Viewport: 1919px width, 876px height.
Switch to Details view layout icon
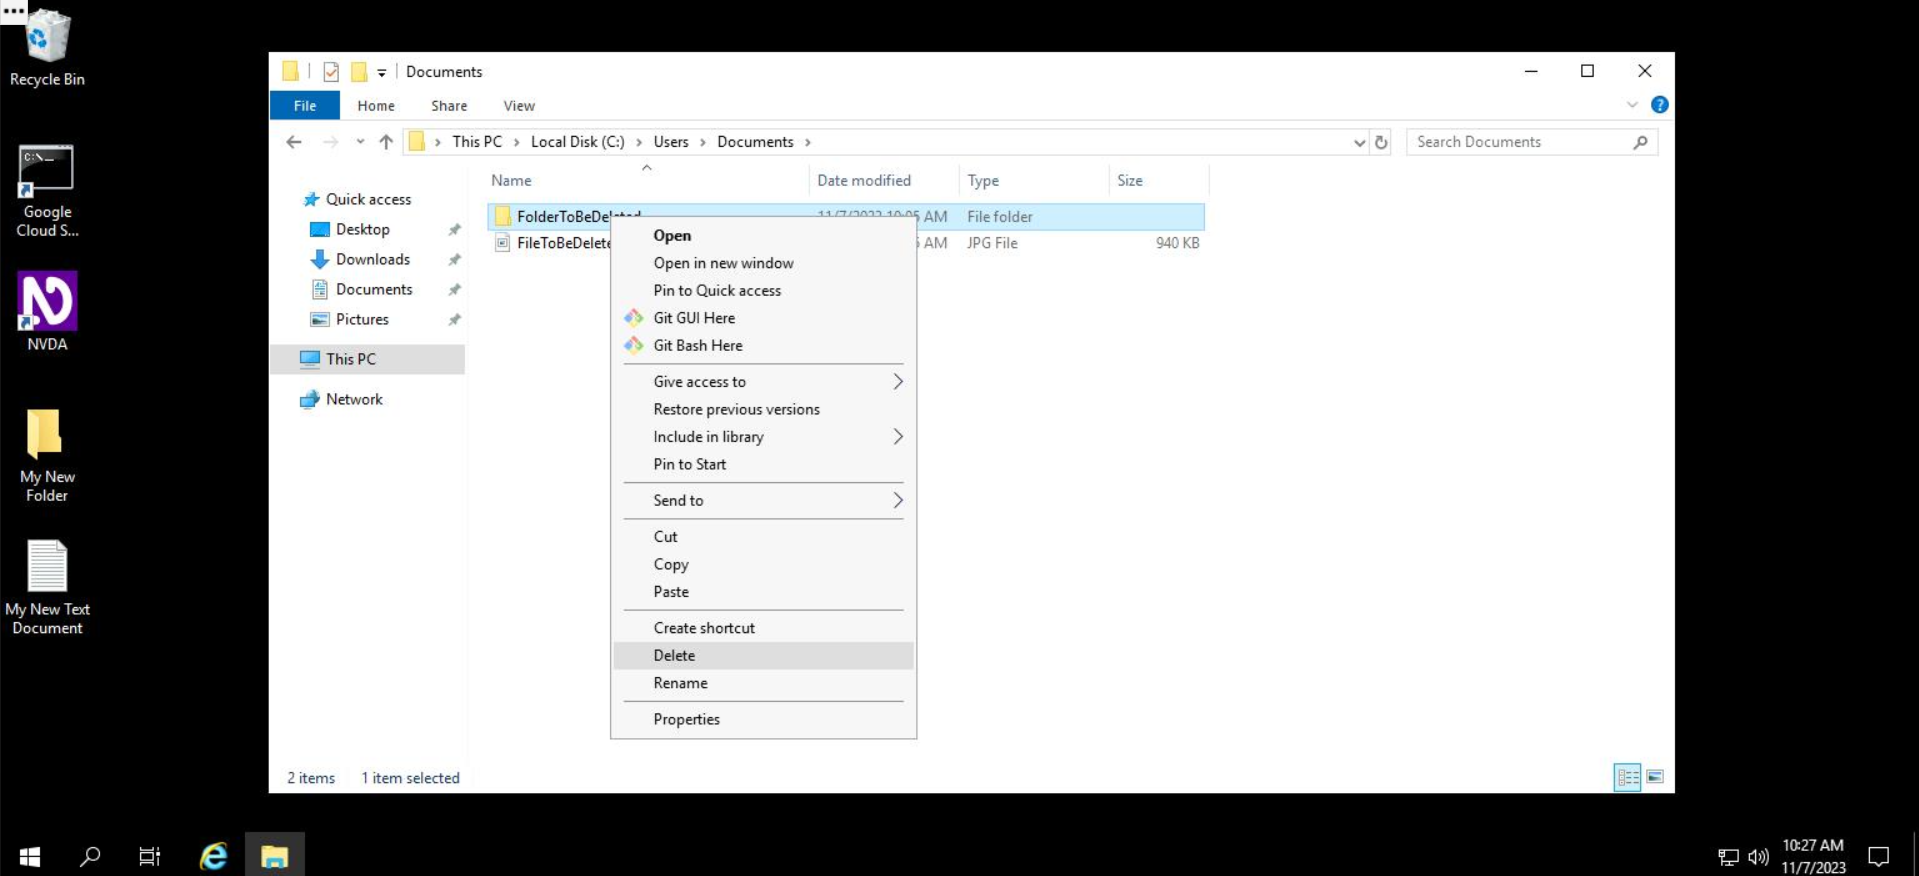pos(1627,777)
